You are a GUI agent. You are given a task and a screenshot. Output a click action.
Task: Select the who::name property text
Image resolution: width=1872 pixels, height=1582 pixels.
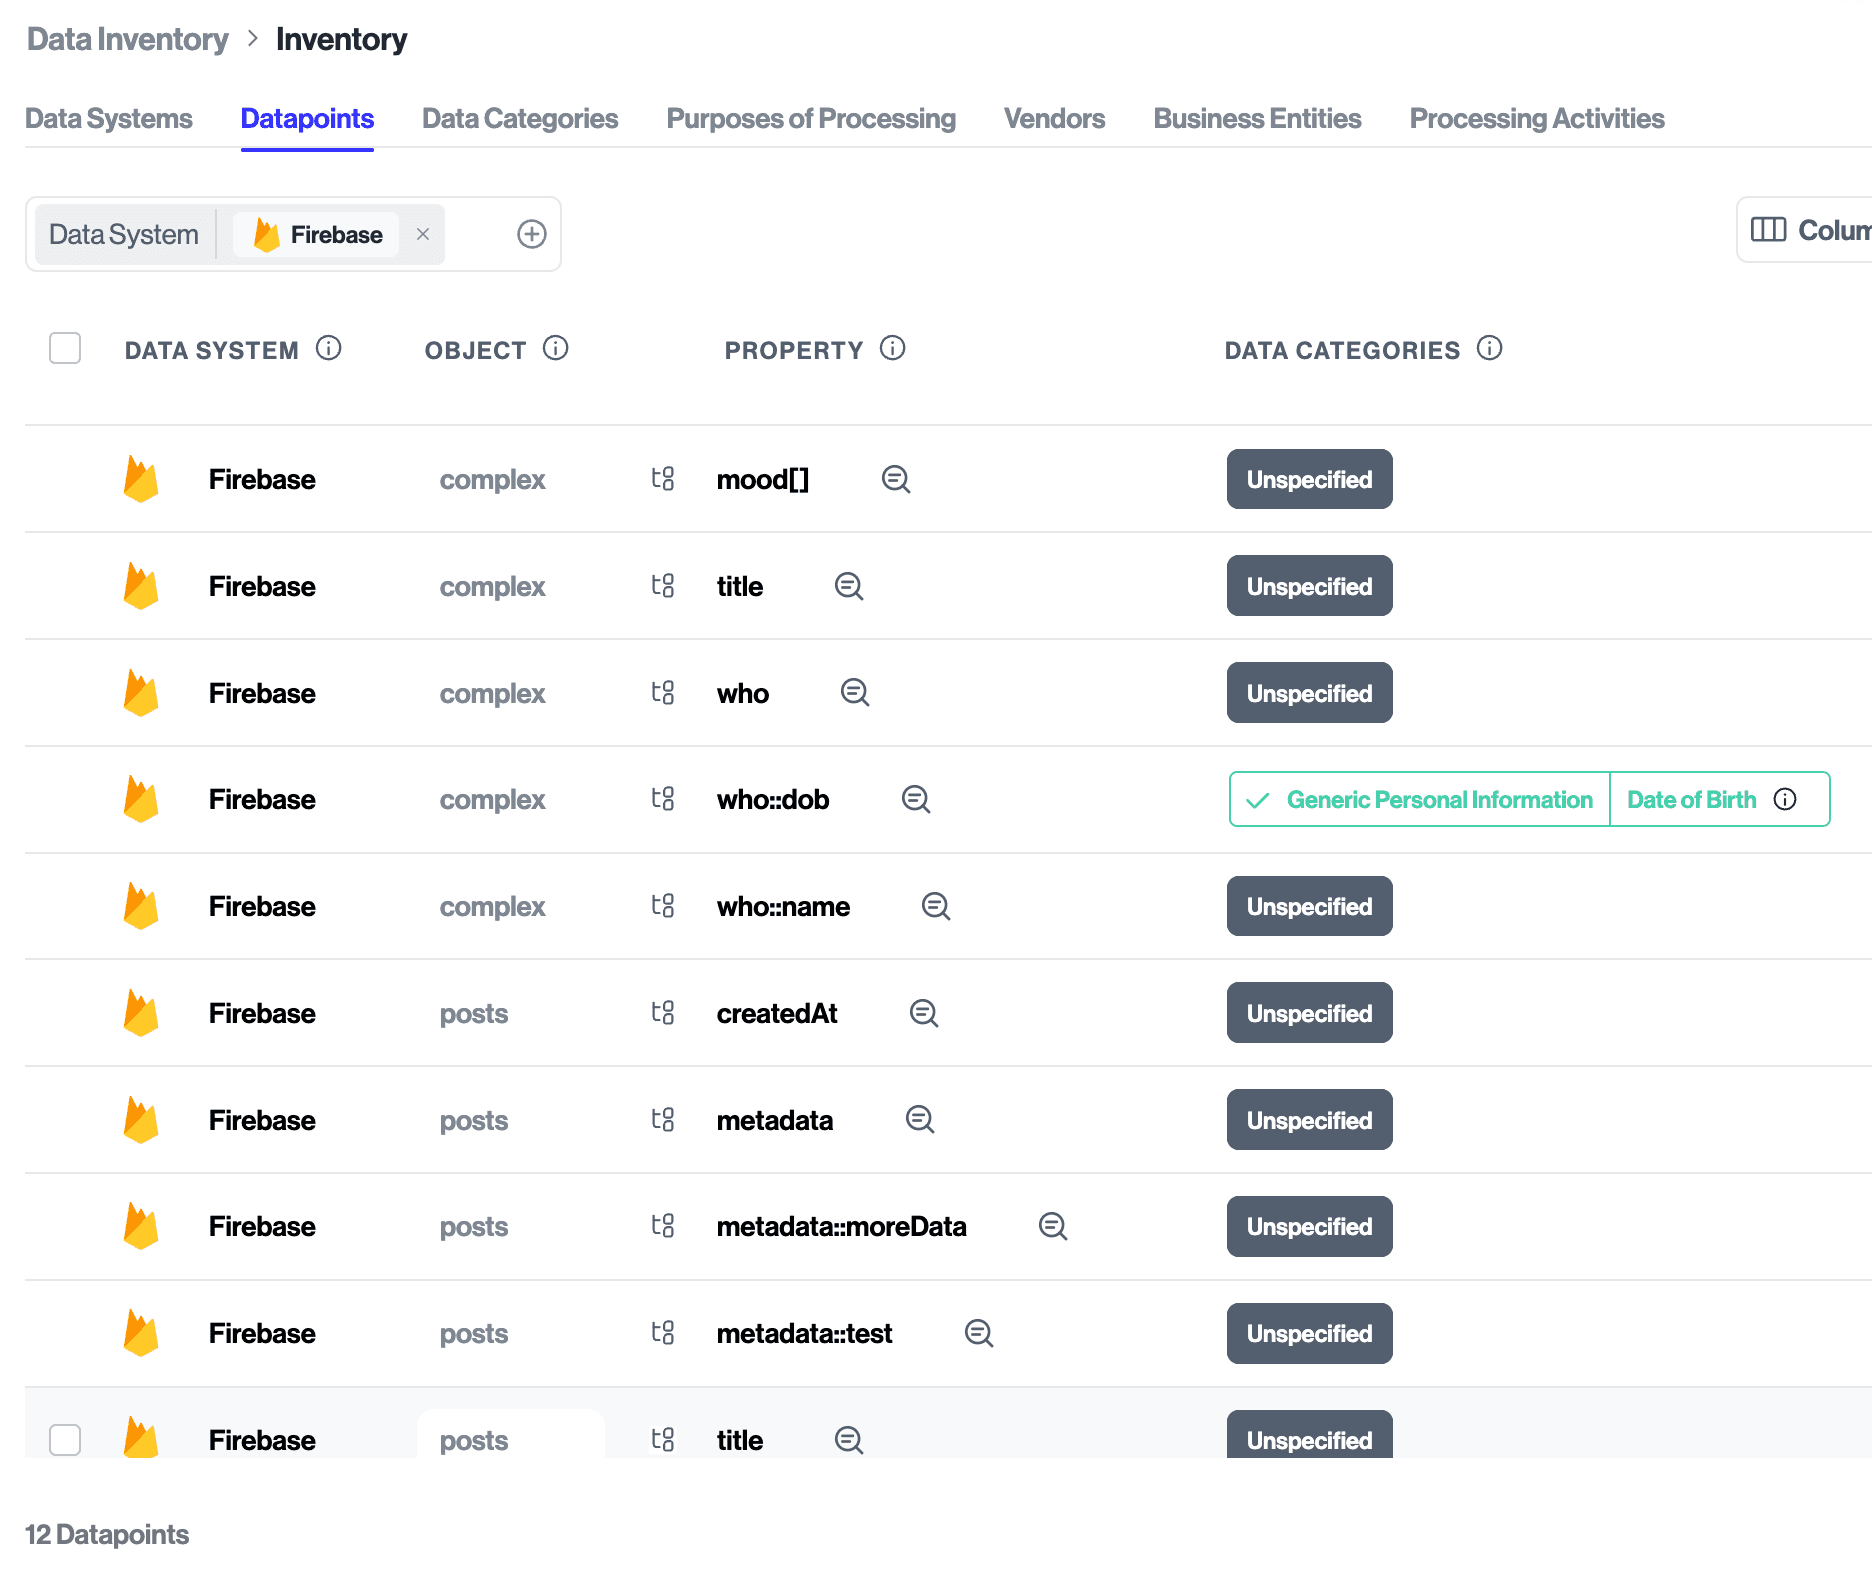click(783, 906)
